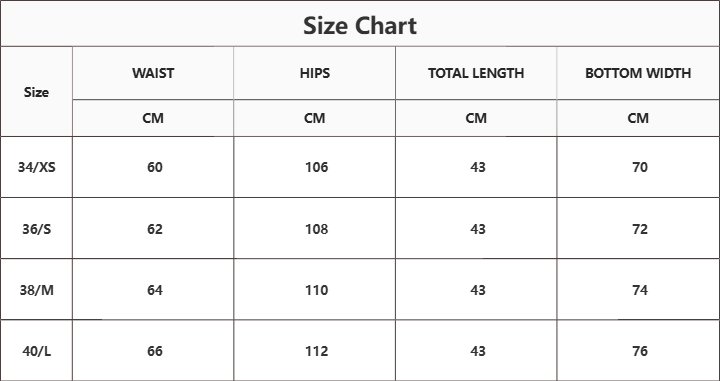720x381 pixels.
Task: Click hips value 108 for 36/S
Action: (x=317, y=229)
